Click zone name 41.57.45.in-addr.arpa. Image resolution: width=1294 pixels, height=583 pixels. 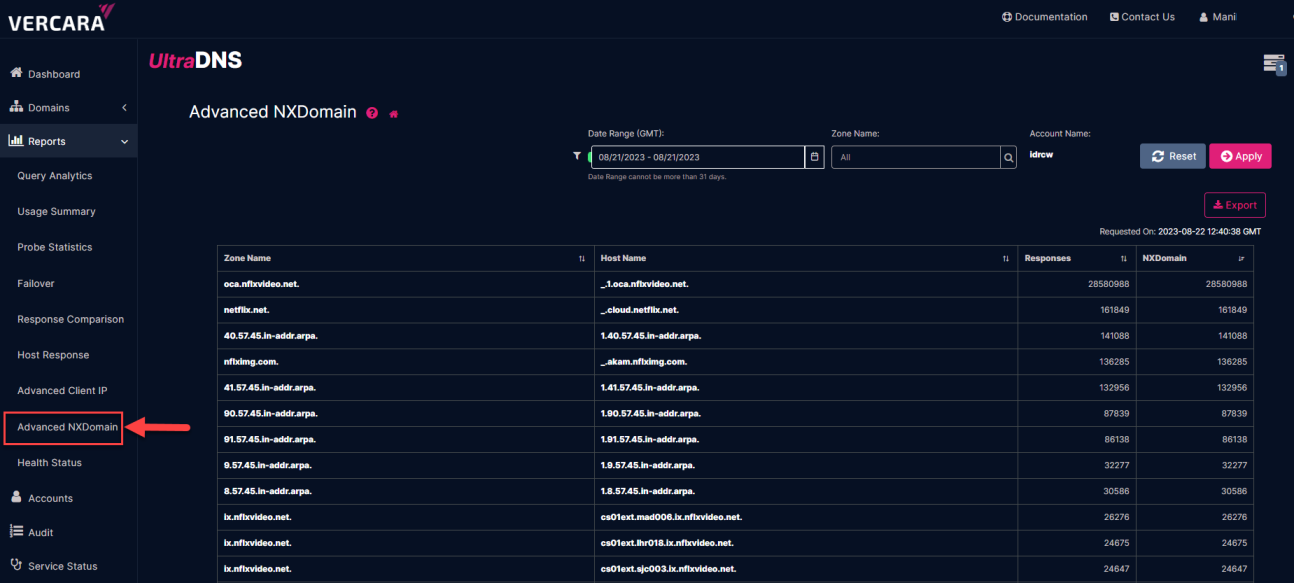tap(270, 388)
